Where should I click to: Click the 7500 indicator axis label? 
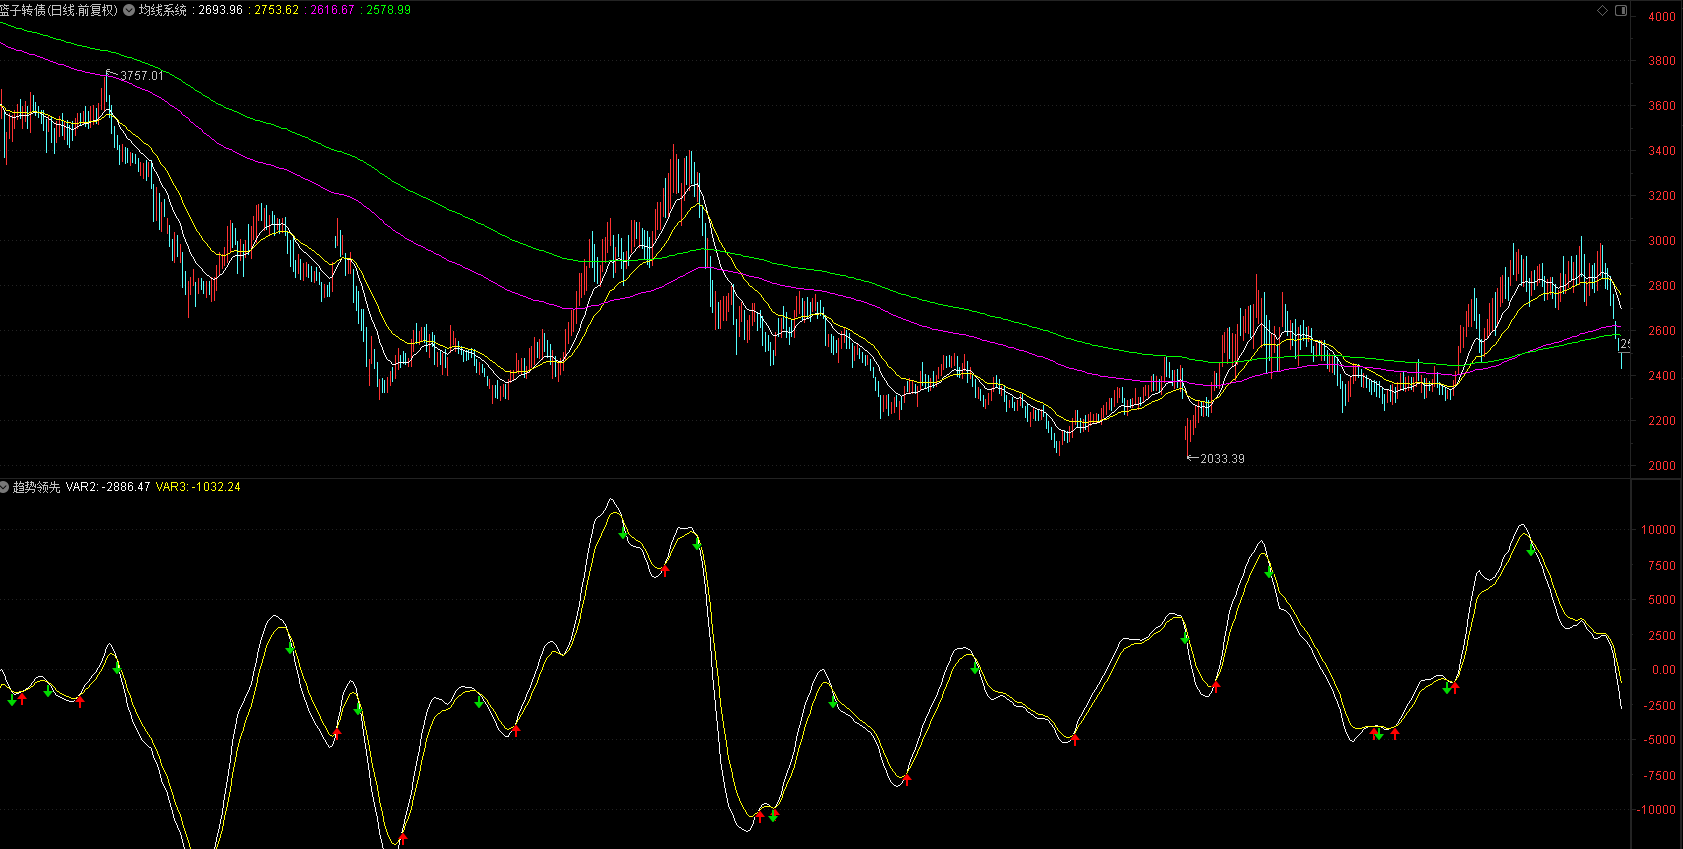coord(1662,566)
